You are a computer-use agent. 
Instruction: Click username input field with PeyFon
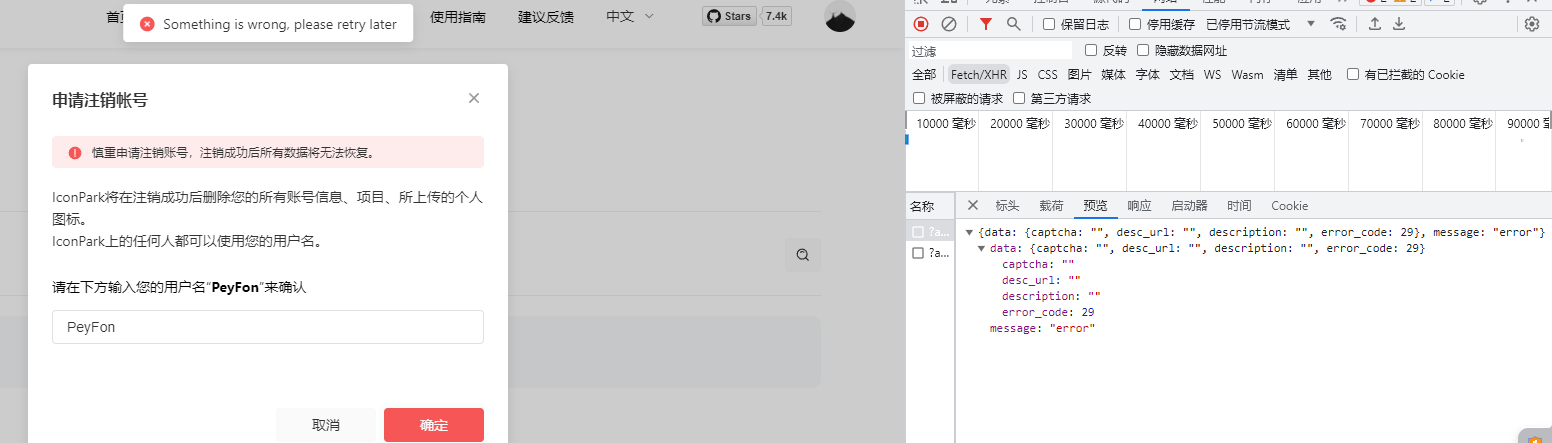point(268,327)
